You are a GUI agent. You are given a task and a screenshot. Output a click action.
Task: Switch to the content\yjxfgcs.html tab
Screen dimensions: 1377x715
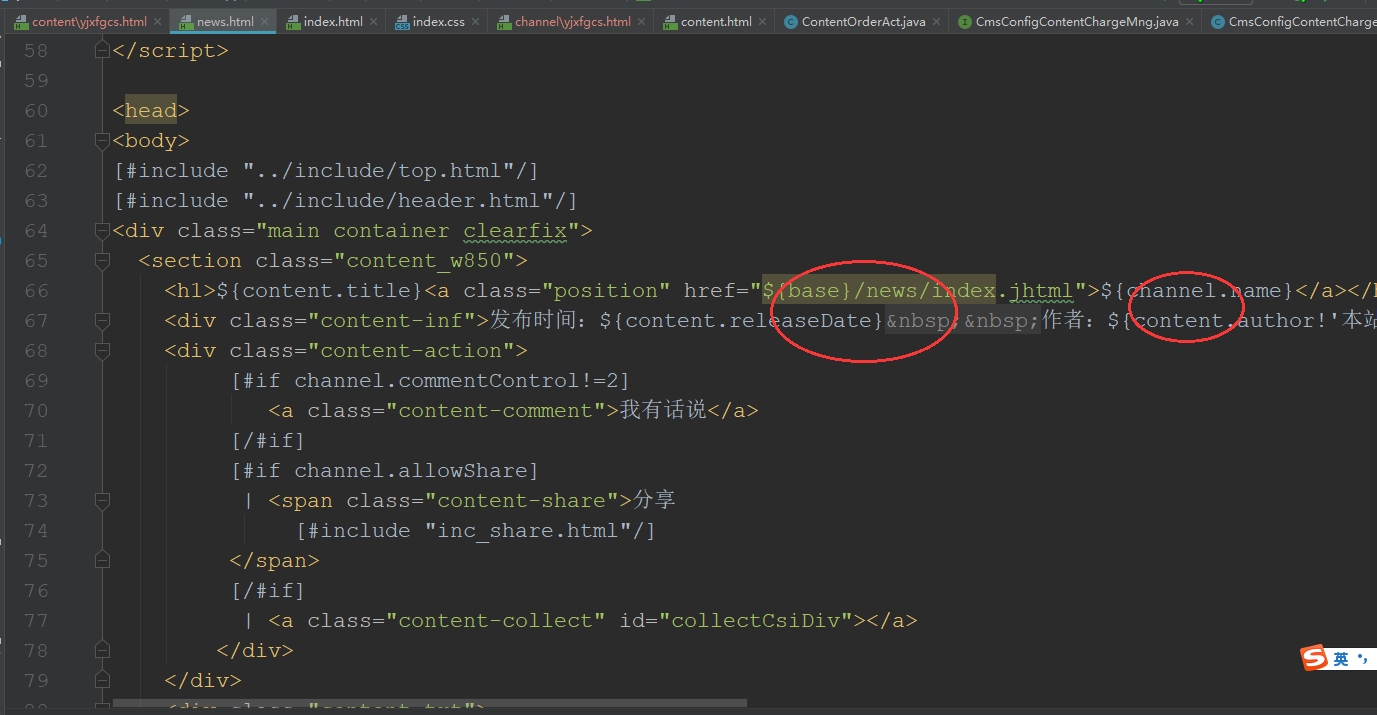88,22
